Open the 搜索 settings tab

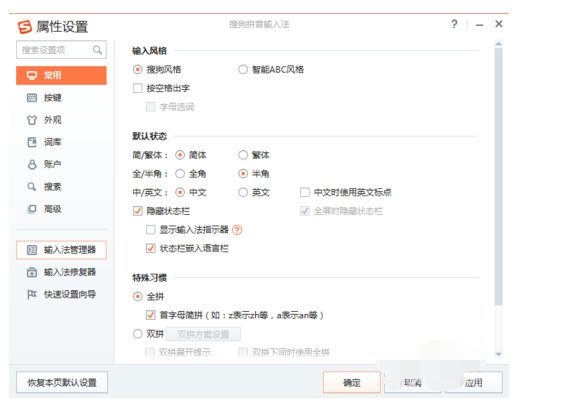coord(61,186)
